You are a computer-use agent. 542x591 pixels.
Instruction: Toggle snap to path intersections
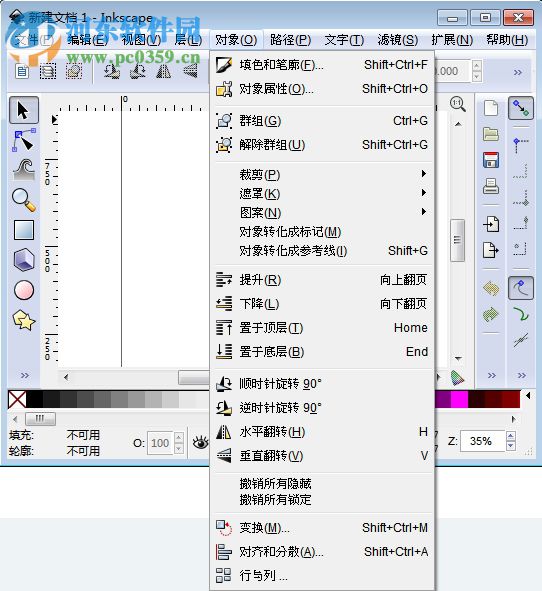521,340
